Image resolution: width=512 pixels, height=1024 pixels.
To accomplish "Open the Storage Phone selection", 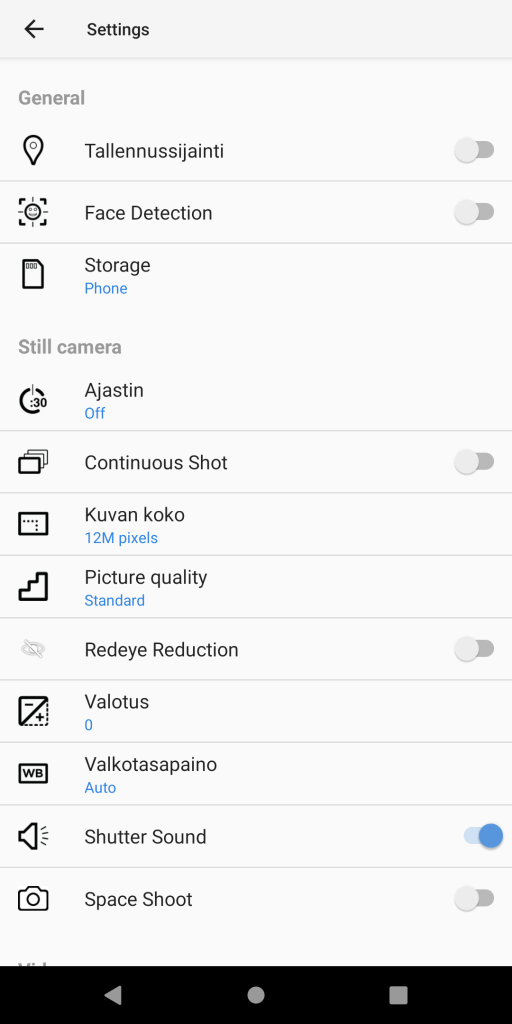I will click(x=256, y=275).
